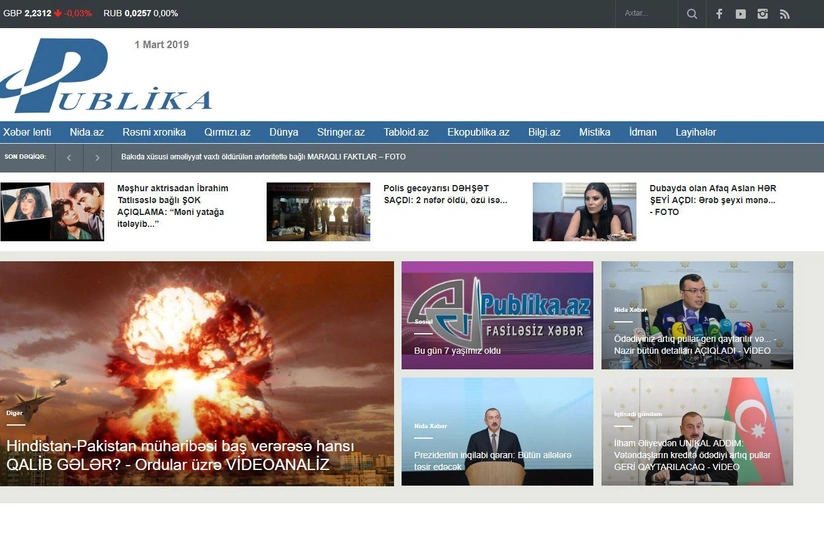Open İlham Əliyevdən UNİKAL ADDIM article
The height and width of the screenshot is (550, 824).
tap(697, 431)
